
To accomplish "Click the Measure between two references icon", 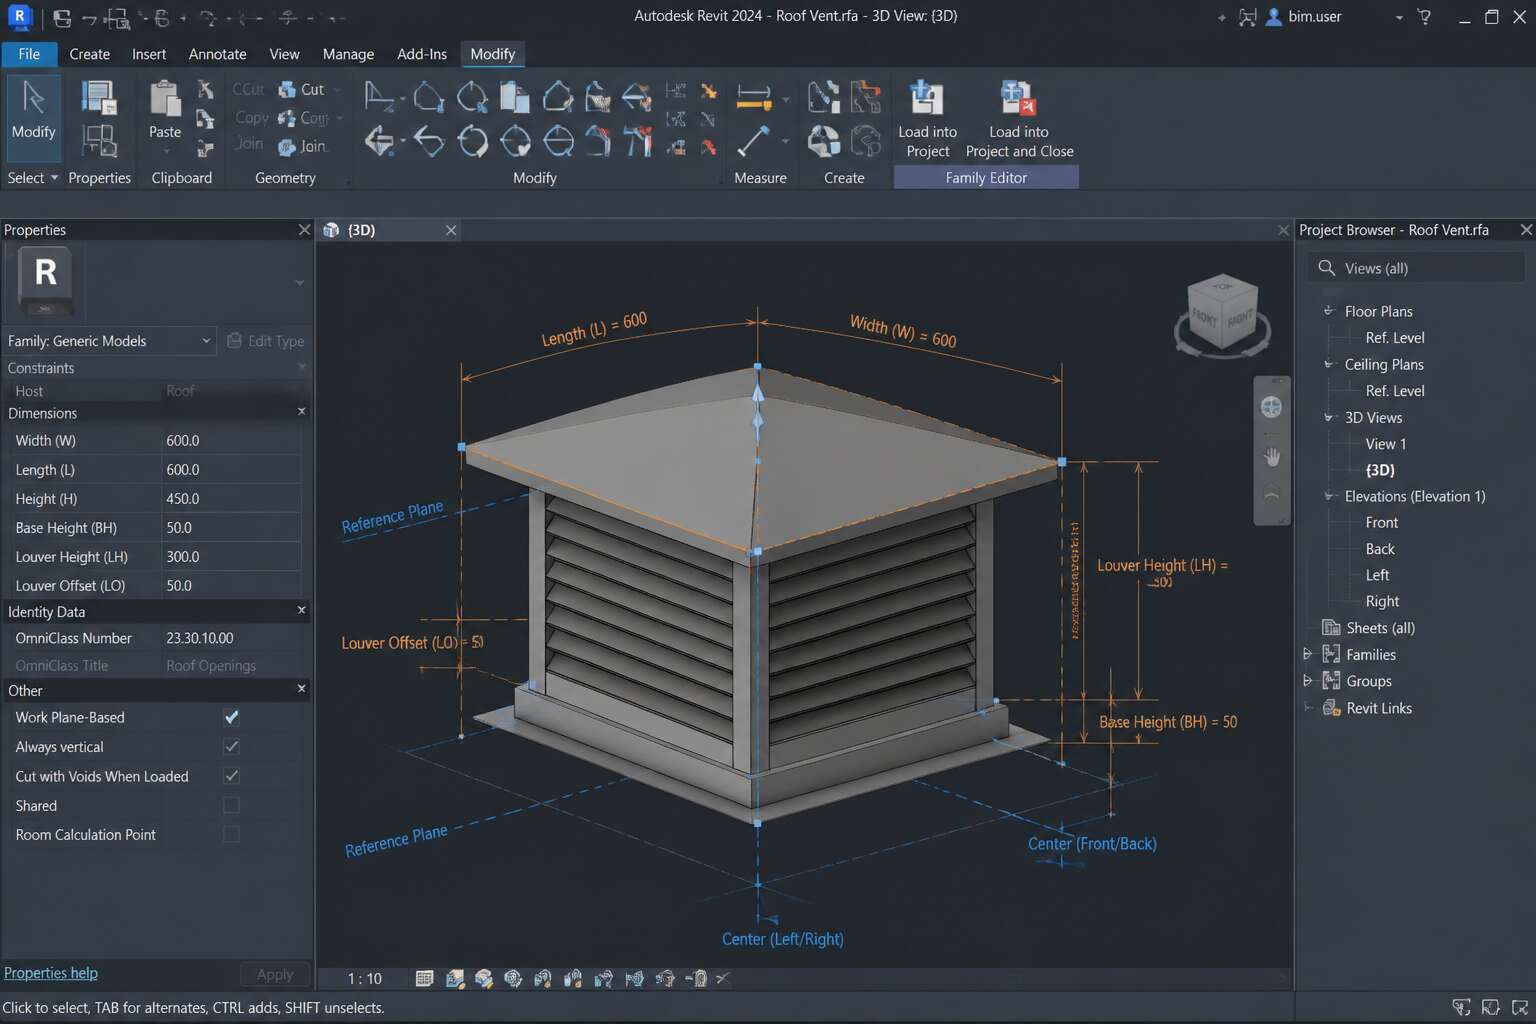I will (x=753, y=141).
